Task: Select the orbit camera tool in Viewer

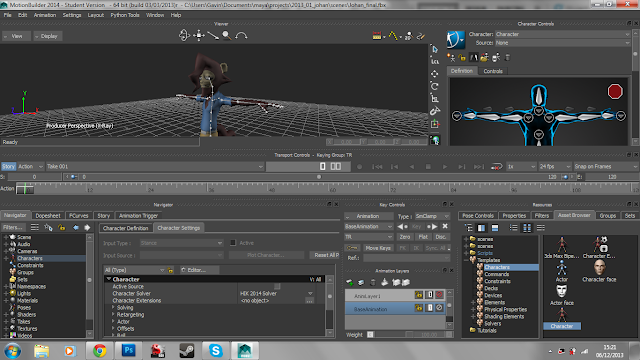Action: tap(184, 36)
